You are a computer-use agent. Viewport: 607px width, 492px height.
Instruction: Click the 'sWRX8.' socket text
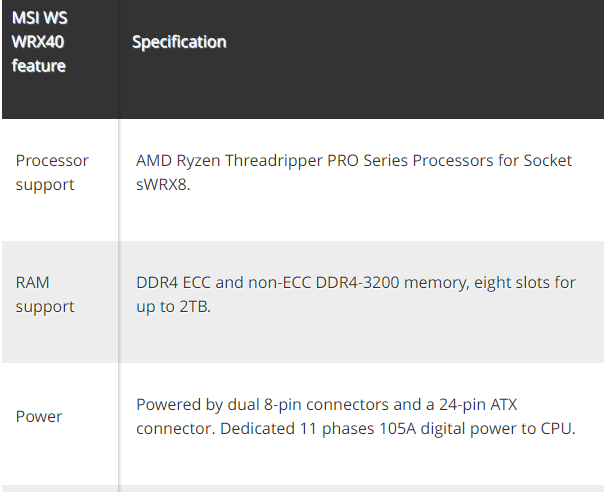coord(163,185)
